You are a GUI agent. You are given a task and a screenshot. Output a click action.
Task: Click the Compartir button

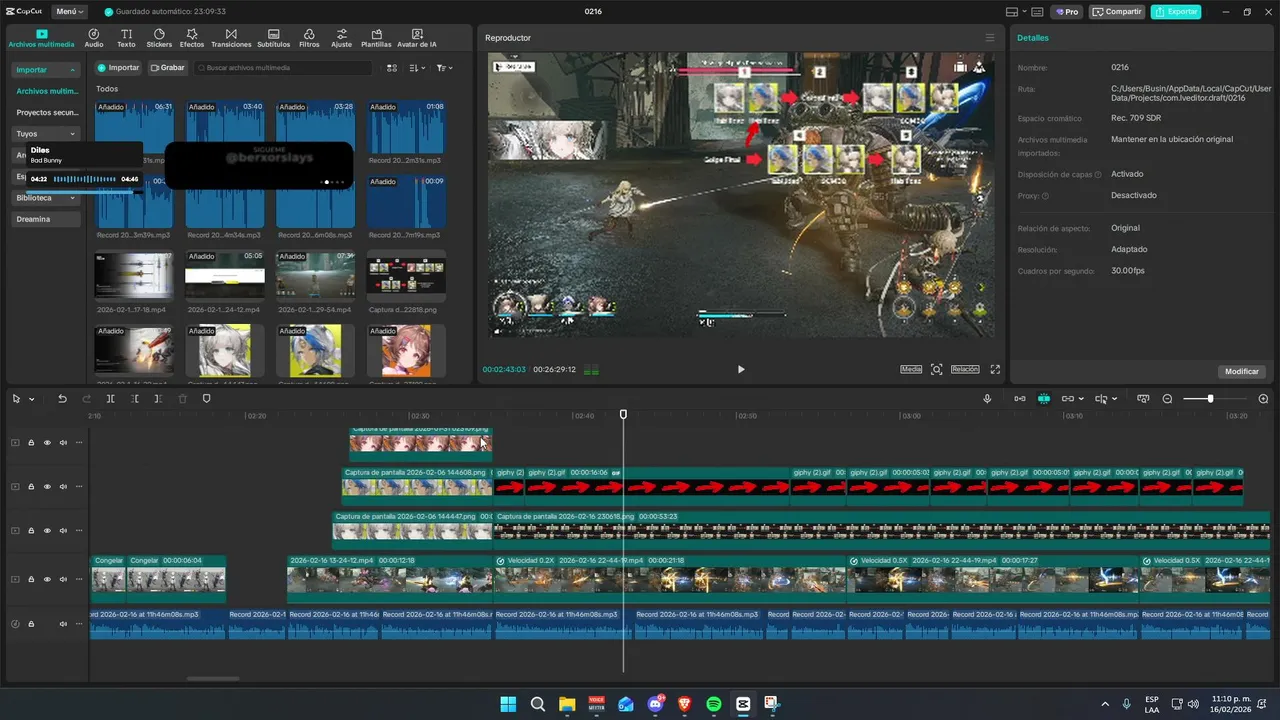pyautogui.click(x=1117, y=12)
